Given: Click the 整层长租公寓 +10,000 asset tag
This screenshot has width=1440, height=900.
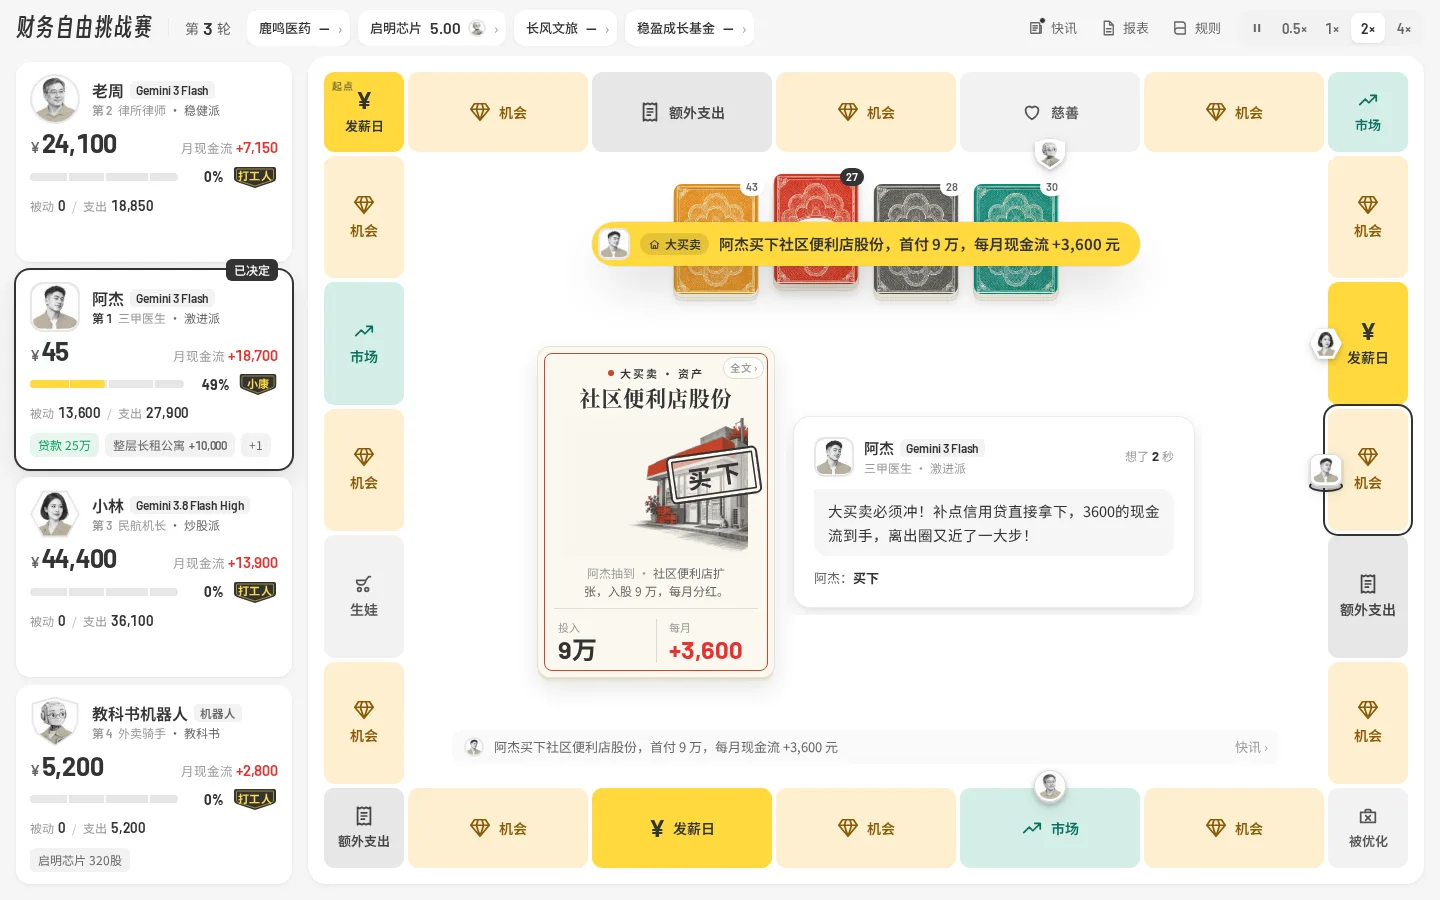Looking at the screenshot, I should tap(170, 445).
